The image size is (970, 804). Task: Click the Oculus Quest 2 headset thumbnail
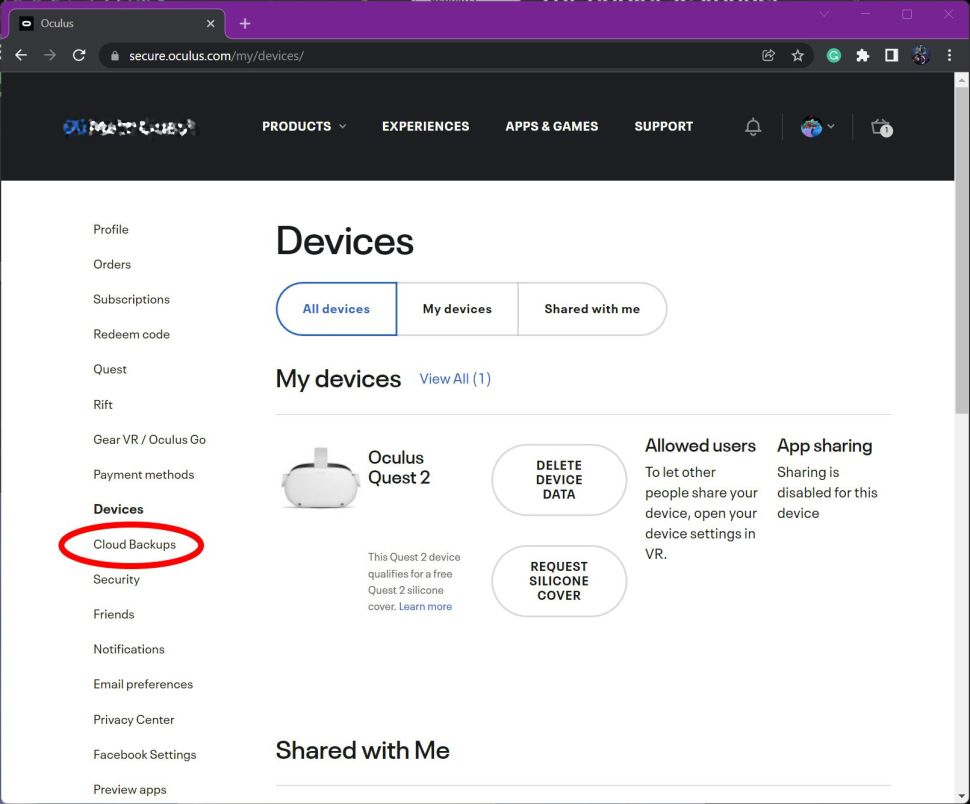click(x=320, y=478)
